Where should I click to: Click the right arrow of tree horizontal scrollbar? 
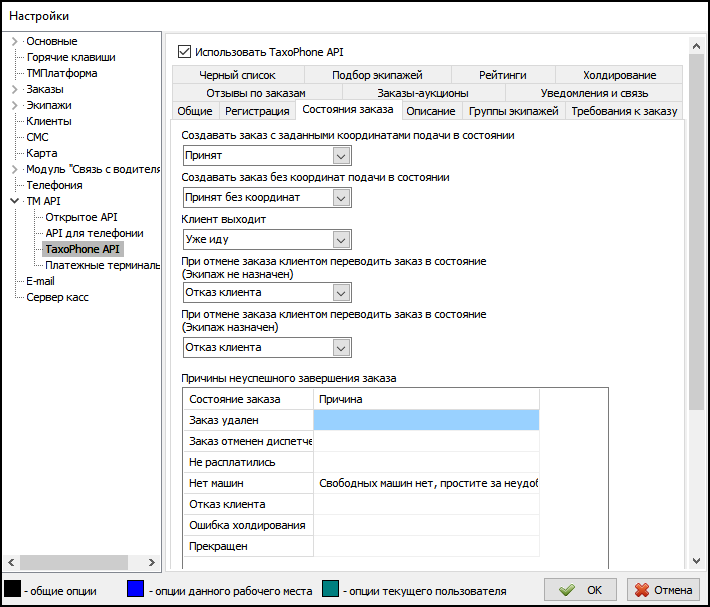(152, 562)
